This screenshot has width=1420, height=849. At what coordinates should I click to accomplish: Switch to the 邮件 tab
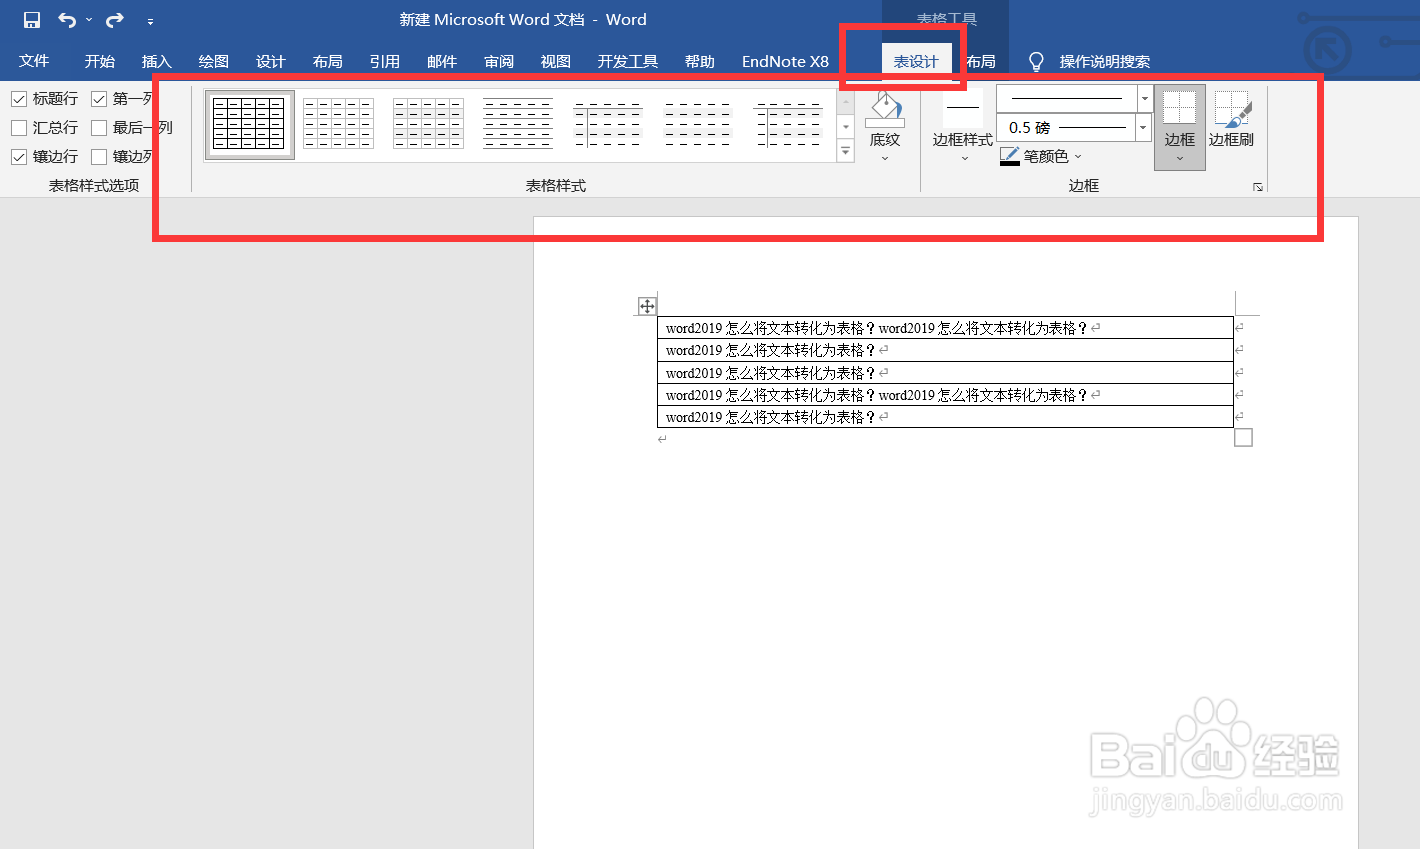(x=441, y=61)
